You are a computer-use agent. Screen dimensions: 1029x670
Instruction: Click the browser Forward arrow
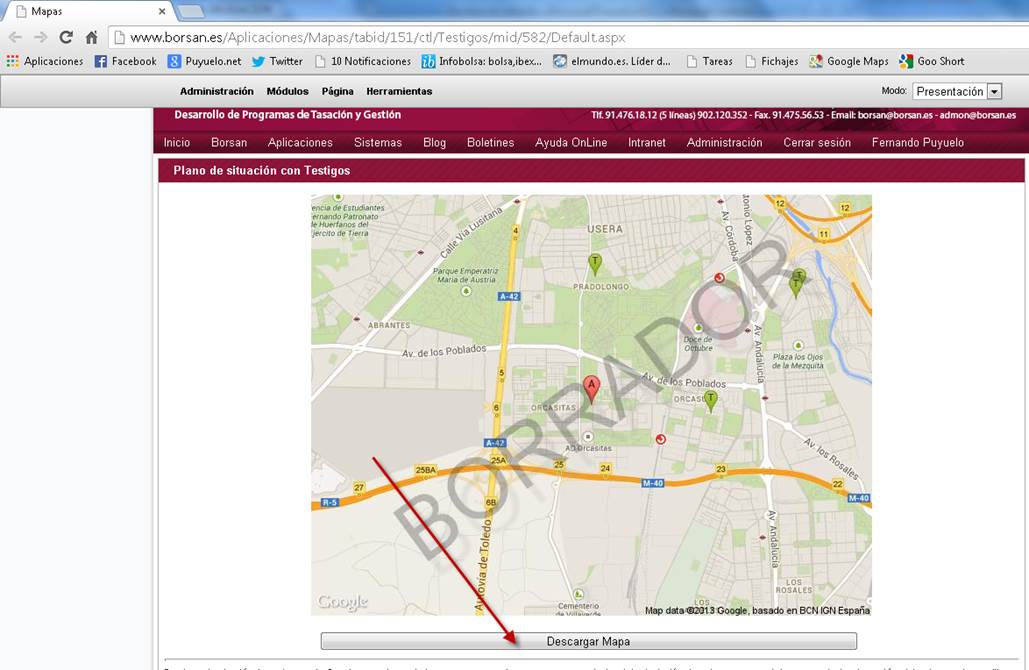(41, 37)
